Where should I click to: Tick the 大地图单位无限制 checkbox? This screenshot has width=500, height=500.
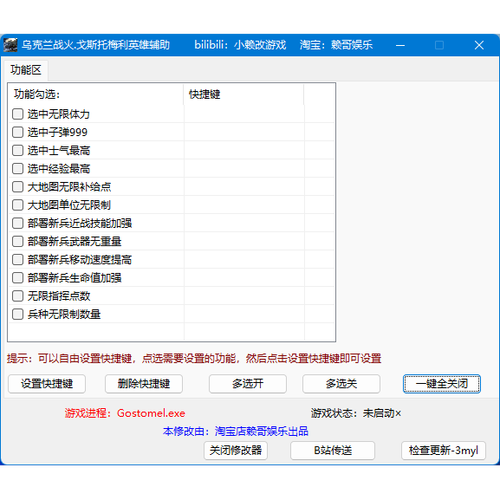[x=18, y=205]
